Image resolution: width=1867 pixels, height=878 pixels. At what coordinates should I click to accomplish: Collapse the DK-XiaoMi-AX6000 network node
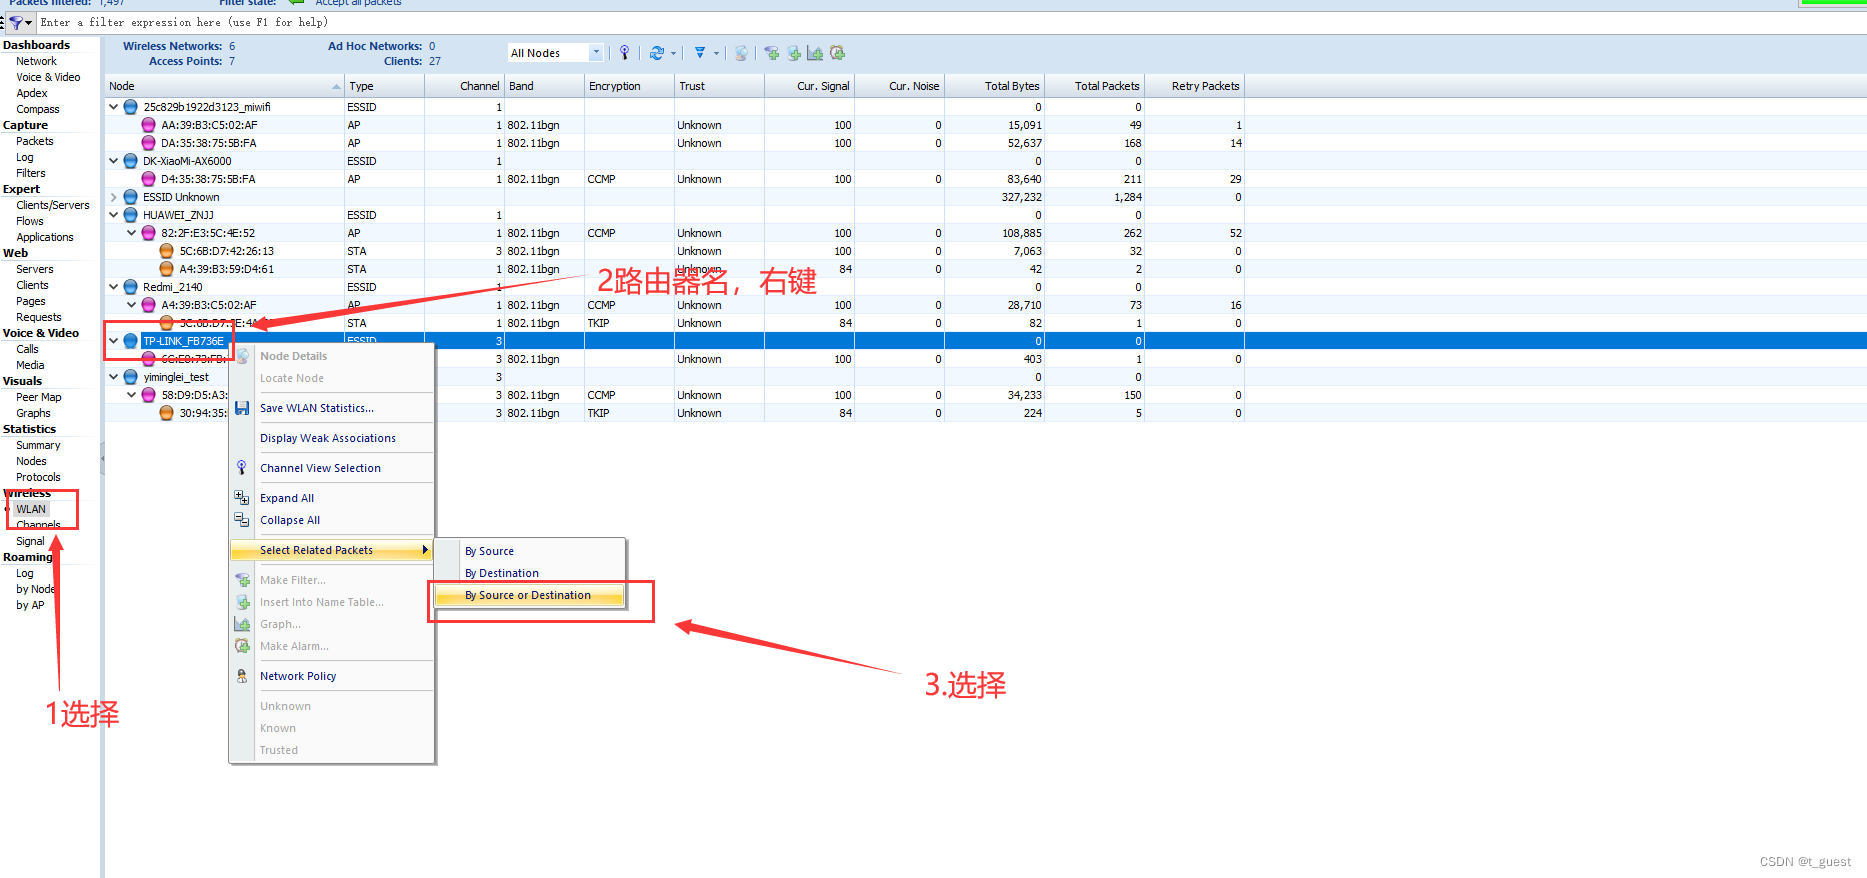click(x=114, y=161)
